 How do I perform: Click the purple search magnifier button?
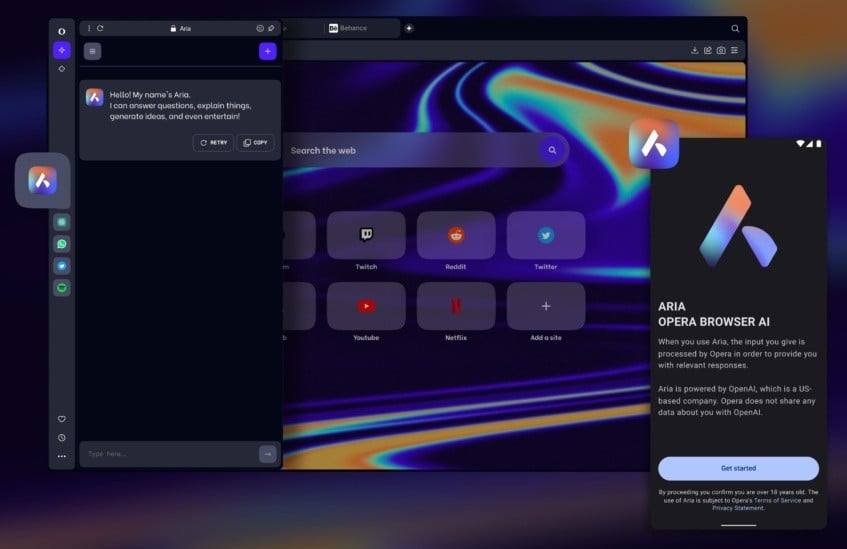pyautogui.click(x=552, y=150)
